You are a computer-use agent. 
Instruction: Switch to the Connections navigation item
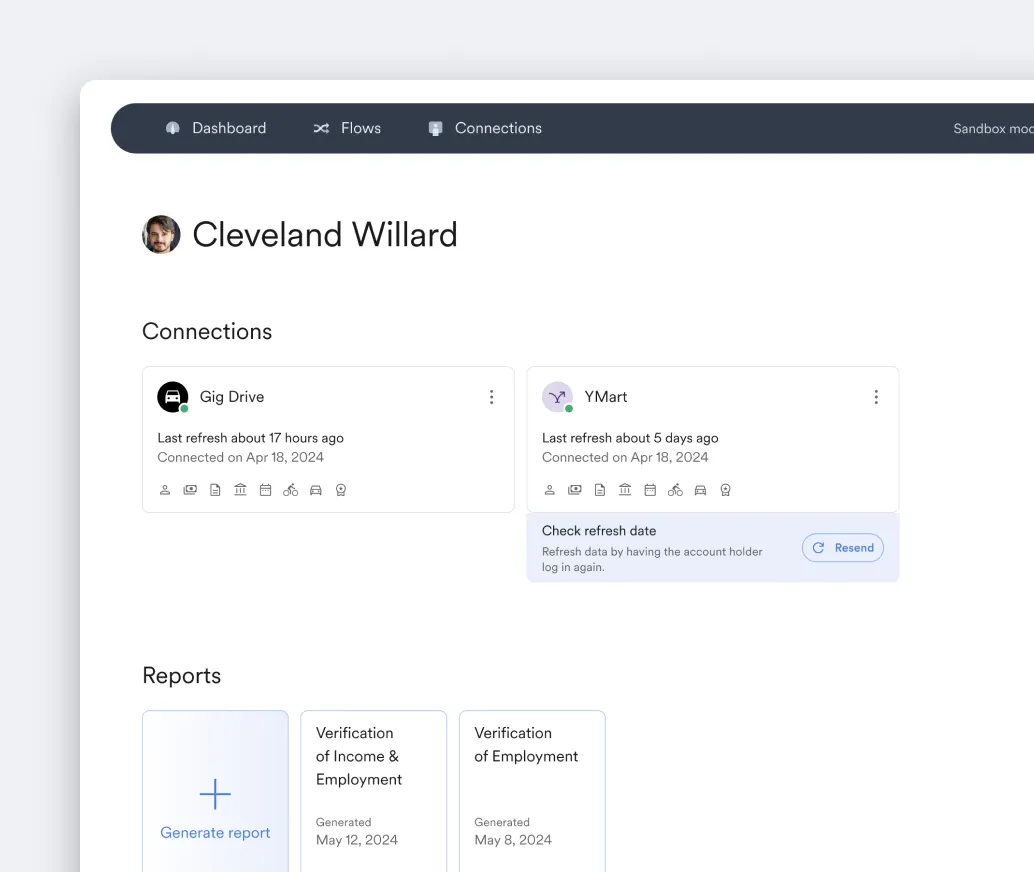pyautogui.click(x=485, y=128)
